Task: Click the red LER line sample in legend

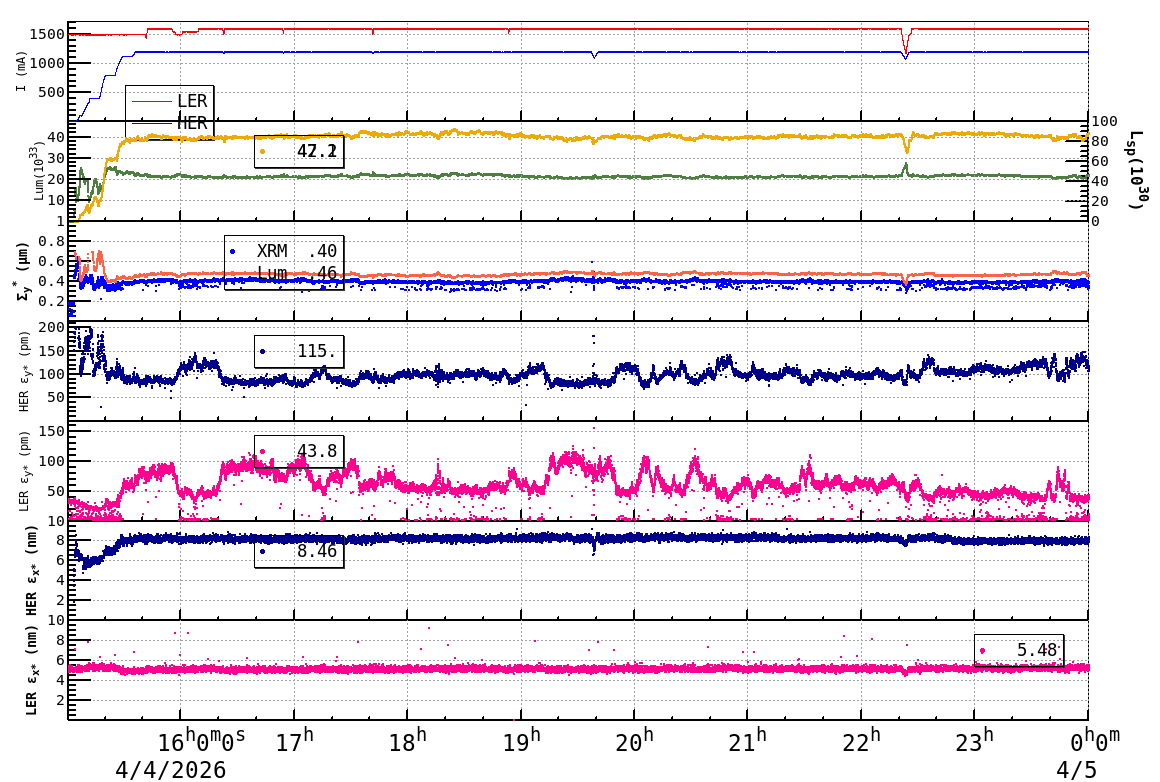Action: 151,101
